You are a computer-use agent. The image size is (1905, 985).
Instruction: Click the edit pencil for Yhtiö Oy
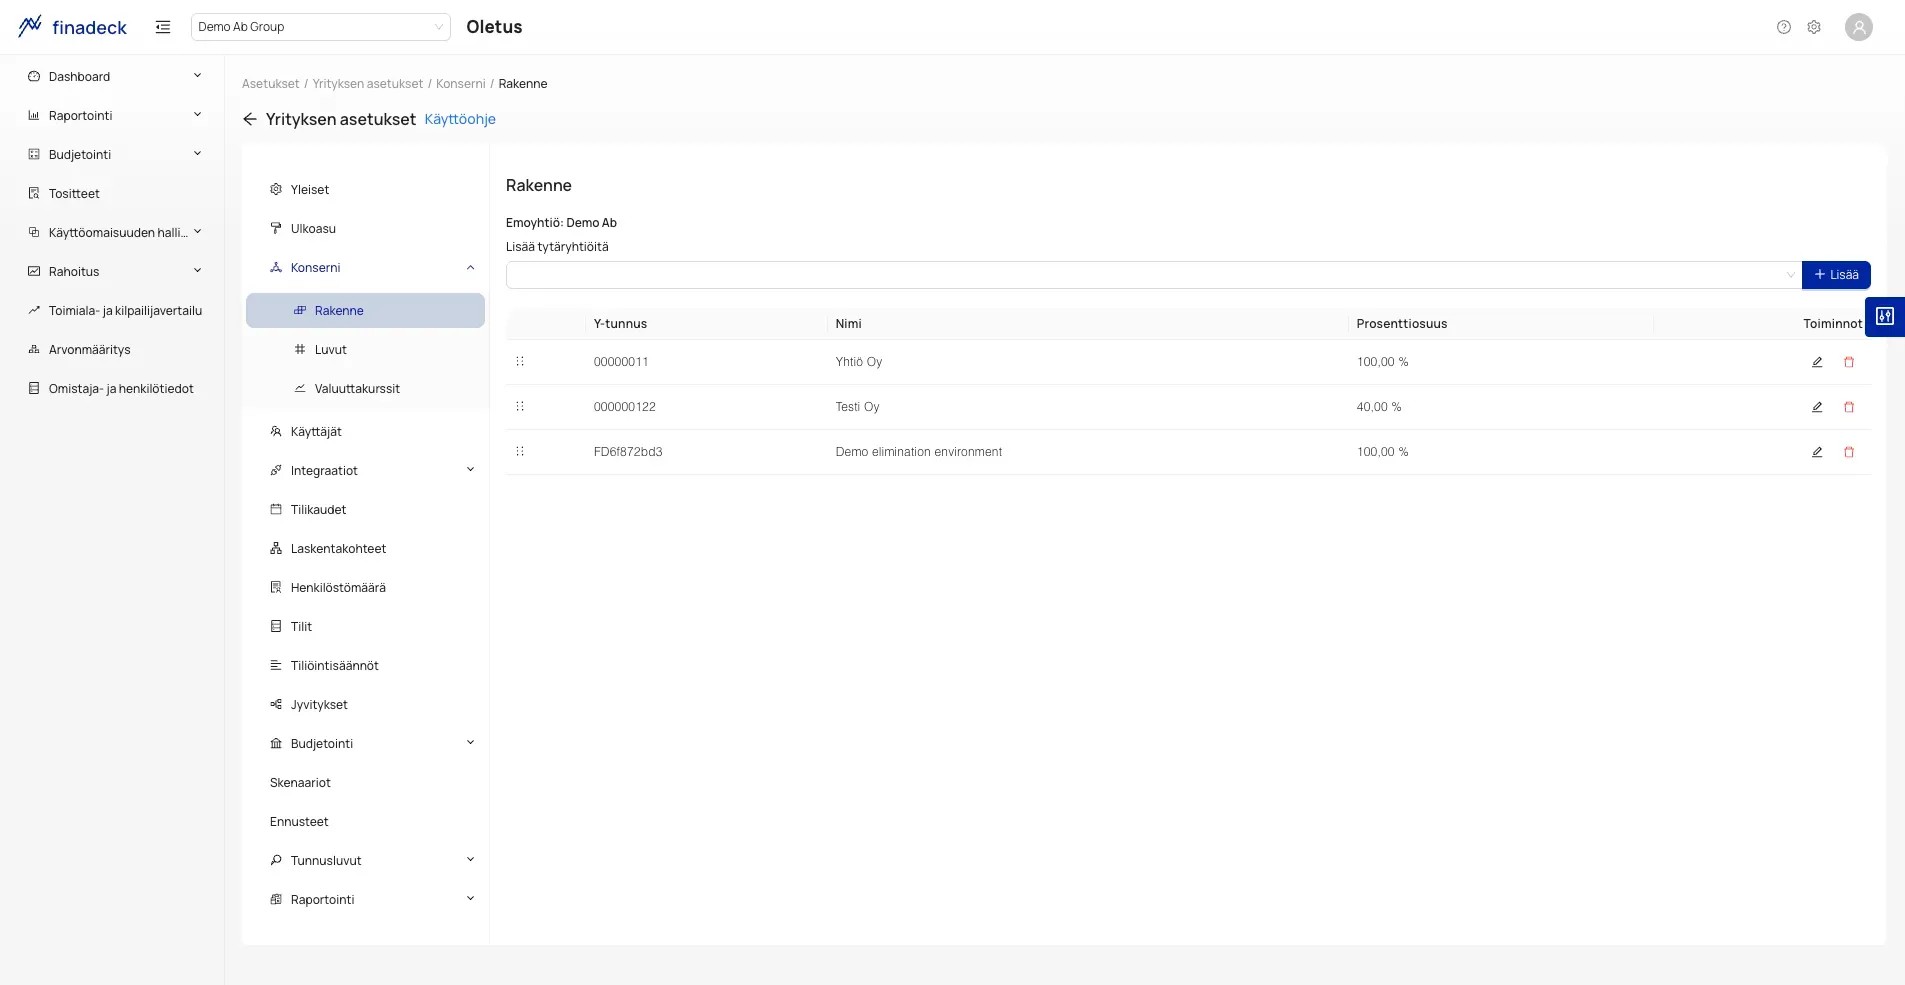click(x=1817, y=362)
